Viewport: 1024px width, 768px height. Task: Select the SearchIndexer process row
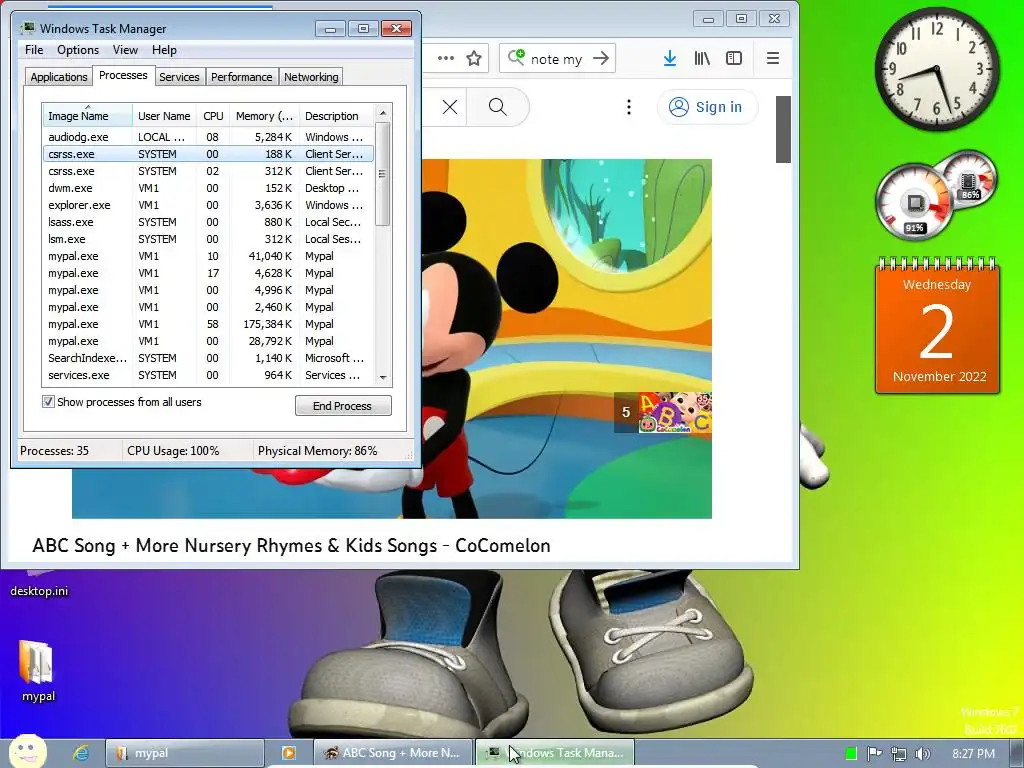(208, 358)
